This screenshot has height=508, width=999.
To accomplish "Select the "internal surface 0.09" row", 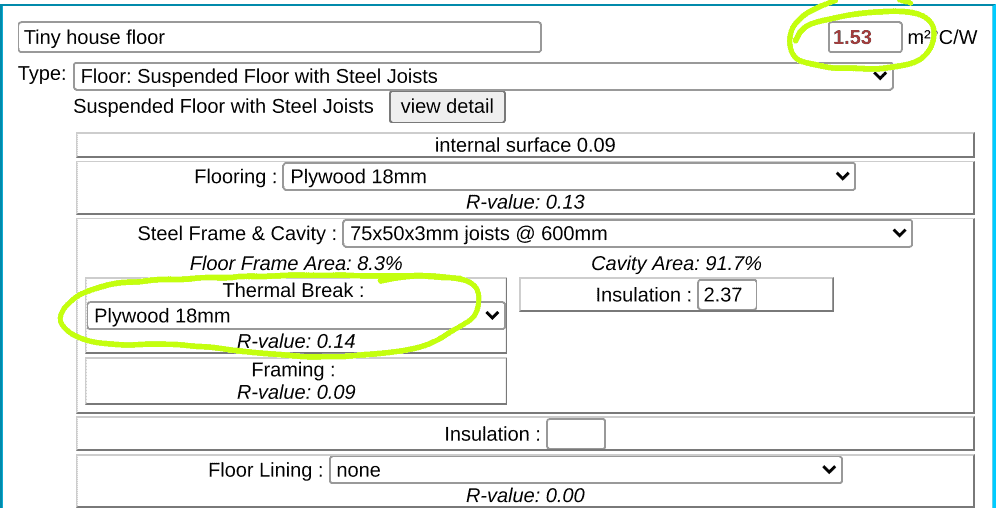I will (x=525, y=146).
